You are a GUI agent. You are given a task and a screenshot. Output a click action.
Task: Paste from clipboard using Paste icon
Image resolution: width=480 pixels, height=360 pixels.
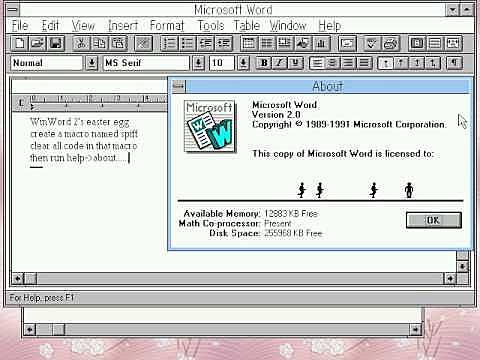(118, 43)
